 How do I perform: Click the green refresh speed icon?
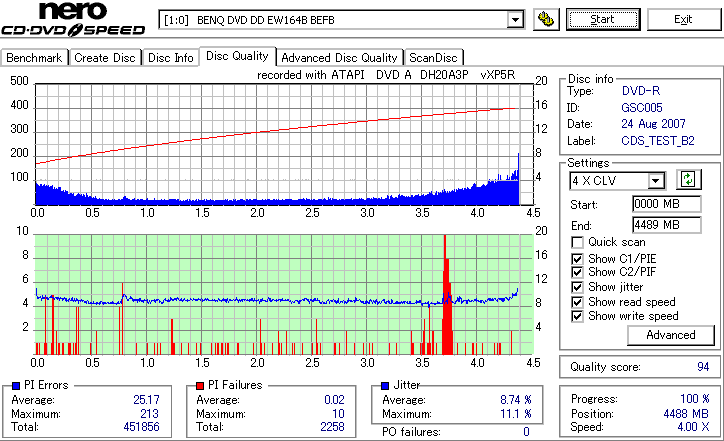(x=688, y=179)
